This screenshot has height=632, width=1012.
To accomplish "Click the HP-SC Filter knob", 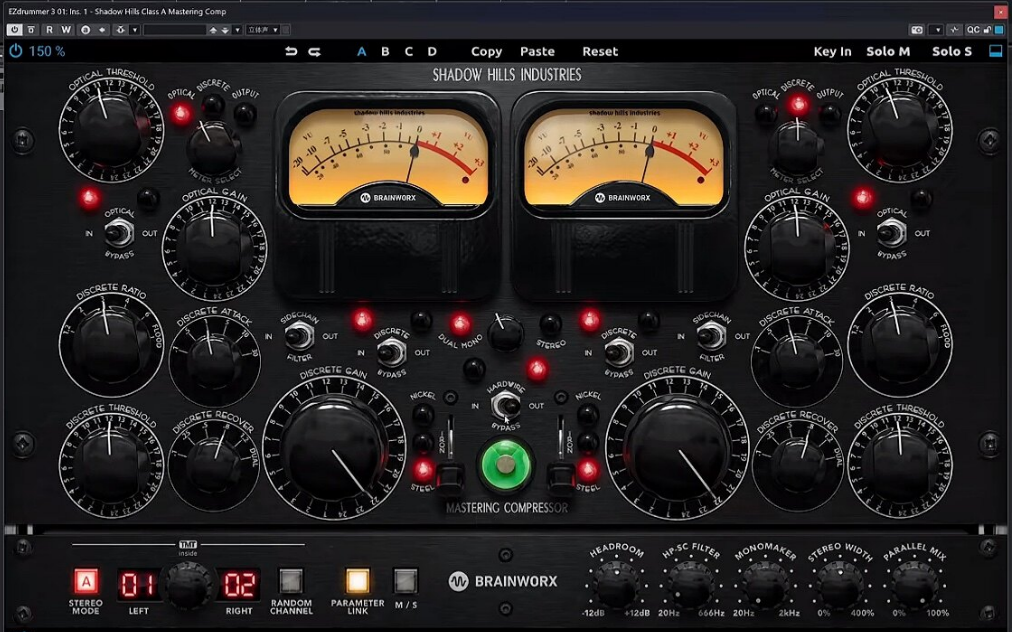I will point(691,584).
